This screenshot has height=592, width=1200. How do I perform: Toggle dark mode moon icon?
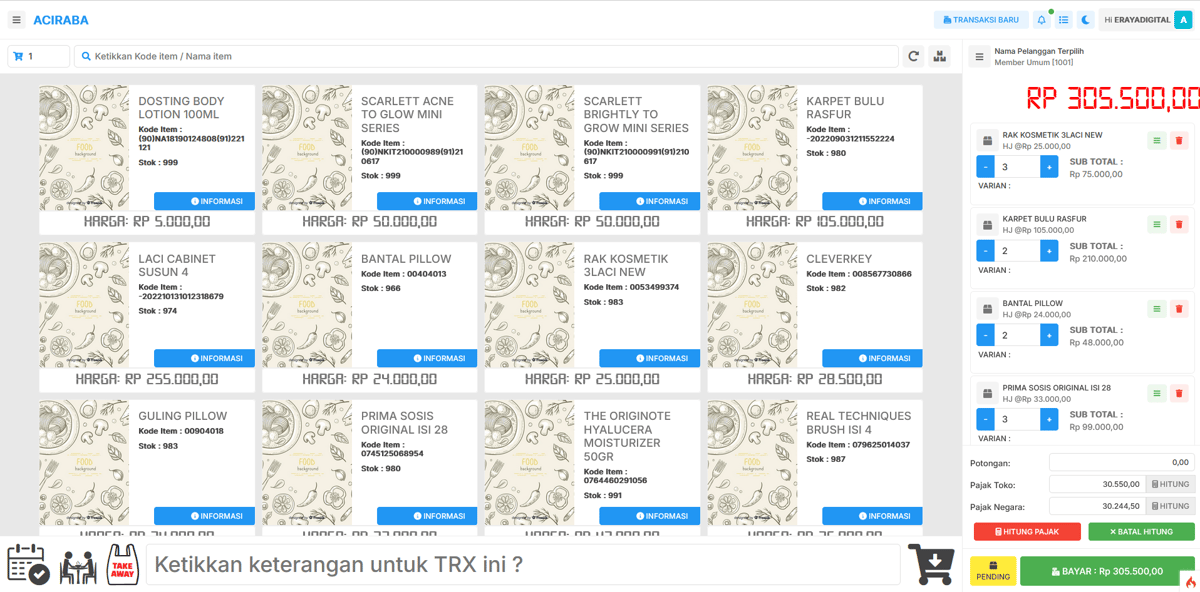(1085, 20)
